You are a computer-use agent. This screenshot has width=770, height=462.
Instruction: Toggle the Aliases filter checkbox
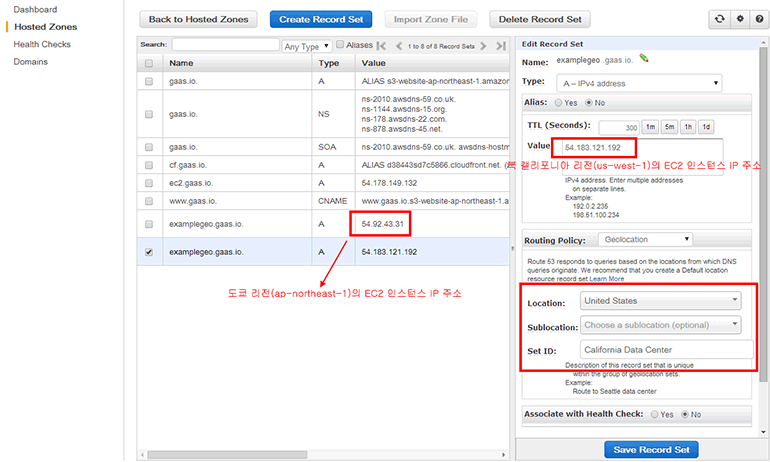(340, 45)
